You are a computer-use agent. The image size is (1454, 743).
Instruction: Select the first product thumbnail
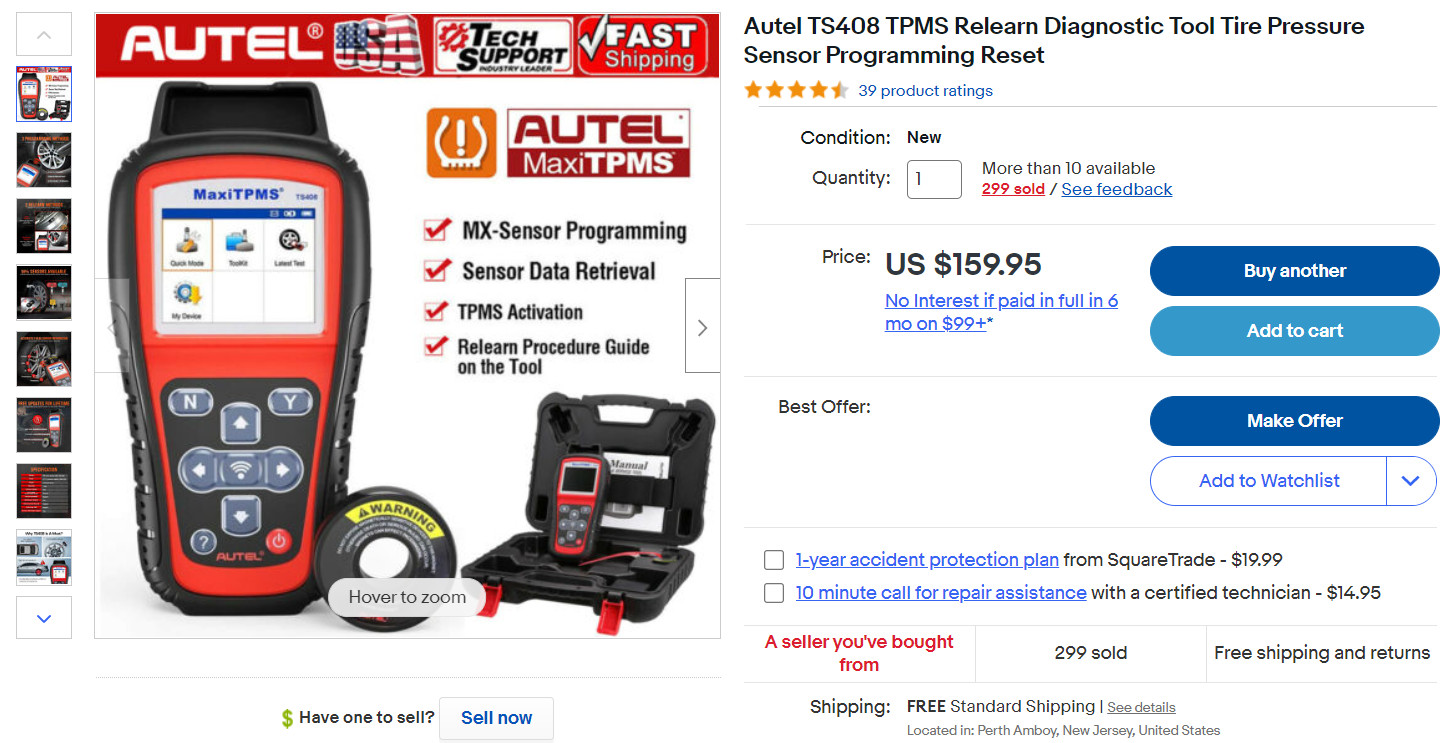coord(44,94)
